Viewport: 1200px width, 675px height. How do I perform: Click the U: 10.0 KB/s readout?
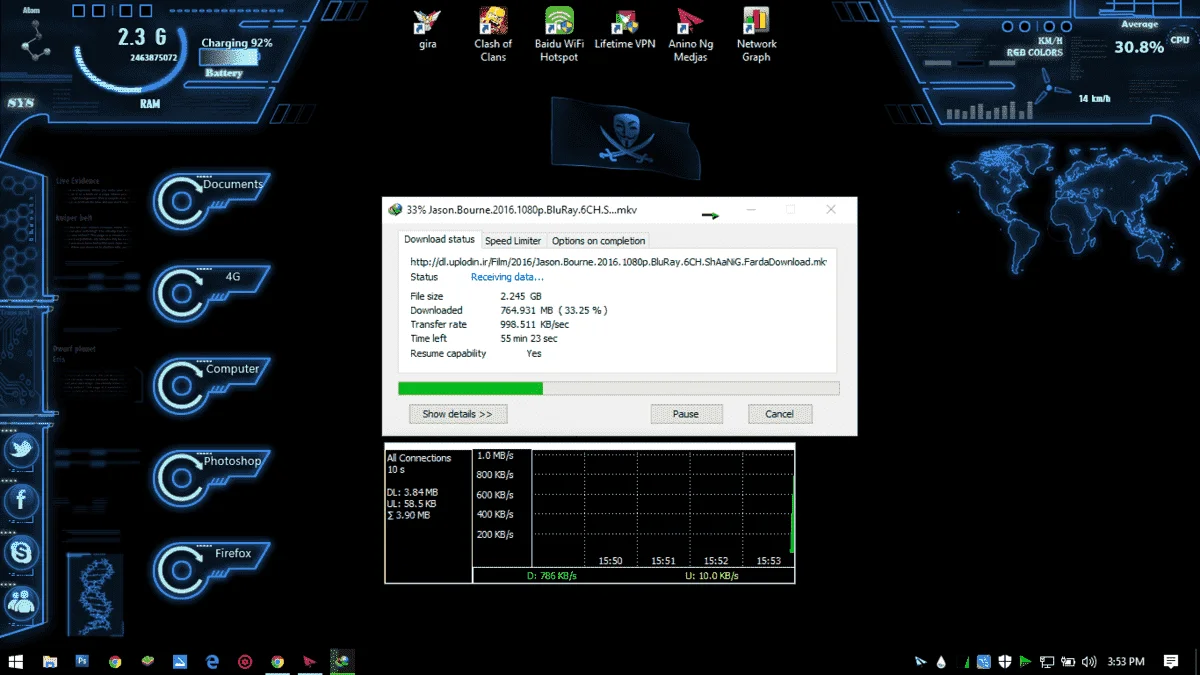[x=711, y=576]
